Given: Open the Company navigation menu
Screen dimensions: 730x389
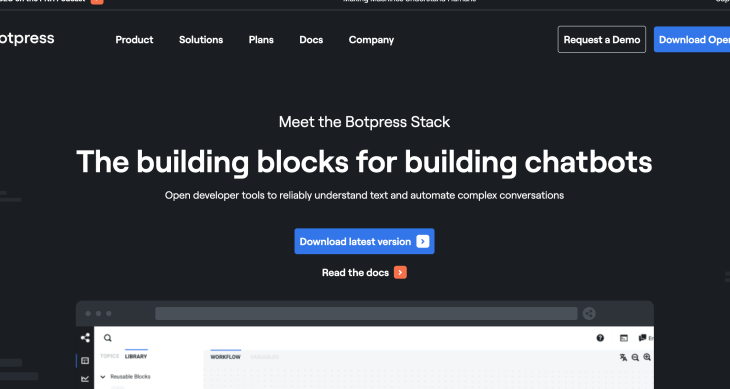Looking at the screenshot, I should pyautogui.click(x=372, y=40).
